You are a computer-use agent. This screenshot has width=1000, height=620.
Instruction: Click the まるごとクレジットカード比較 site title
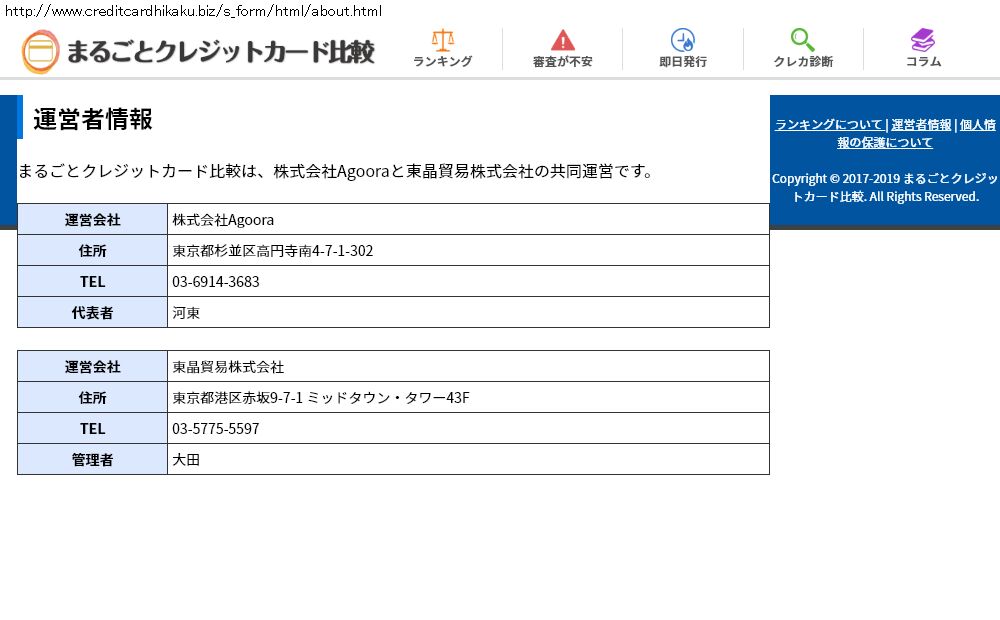pyautogui.click(x=220, y=52)
